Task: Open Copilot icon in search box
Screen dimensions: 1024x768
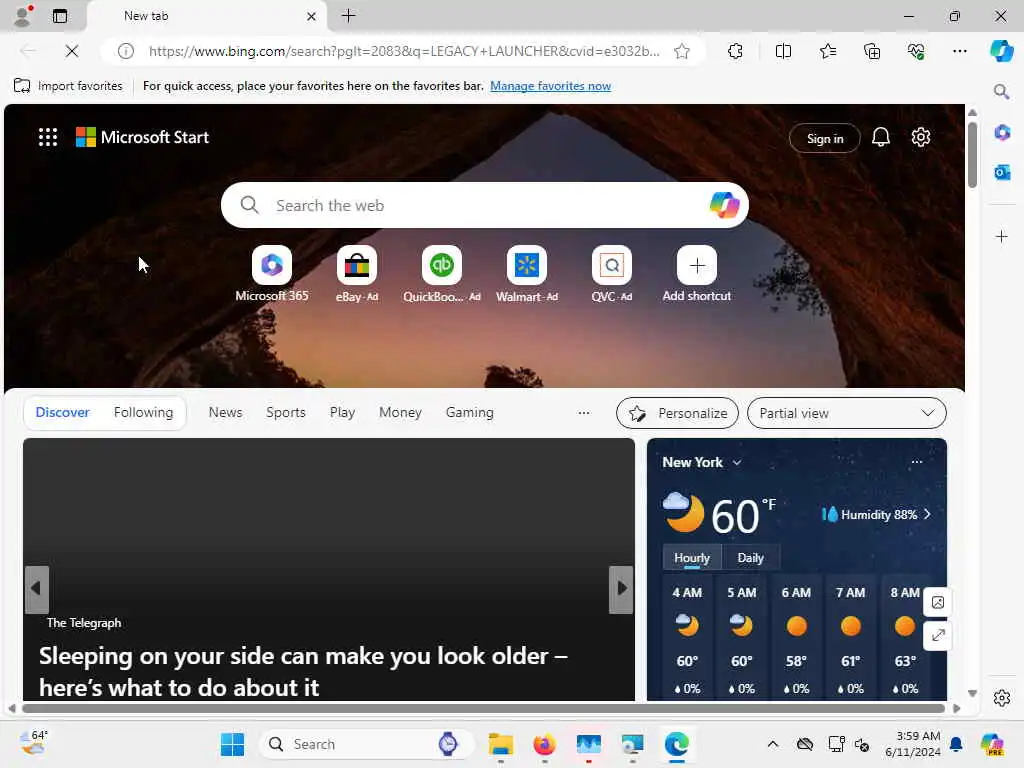Action: [724, 205]
